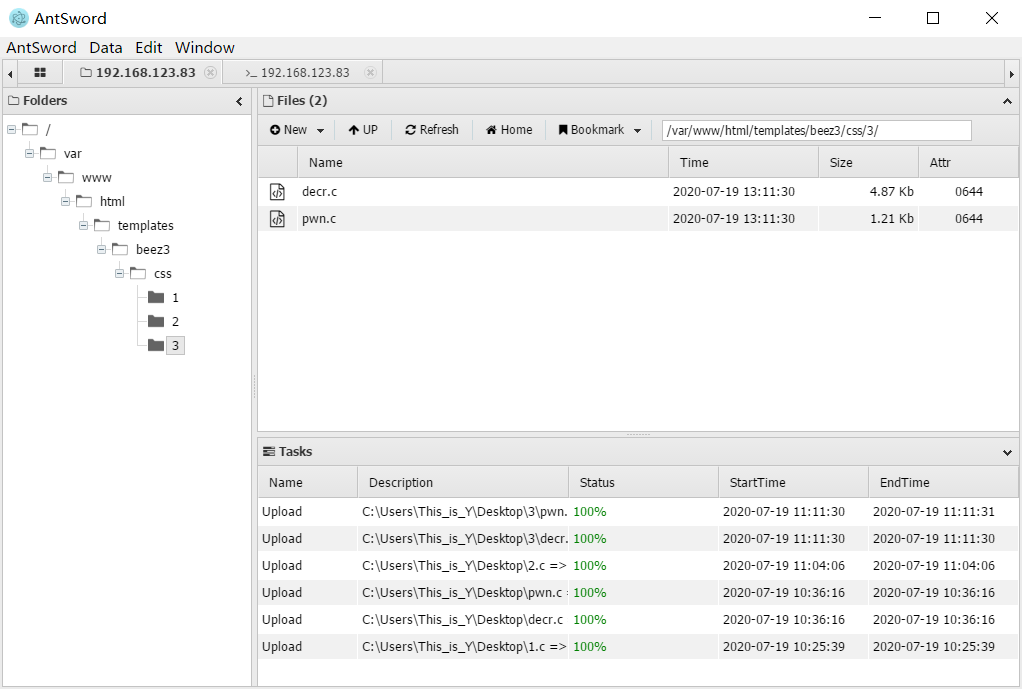Click the Tasks Status column header
This screenshot has height=689, width=1022.
click(643, 482)
